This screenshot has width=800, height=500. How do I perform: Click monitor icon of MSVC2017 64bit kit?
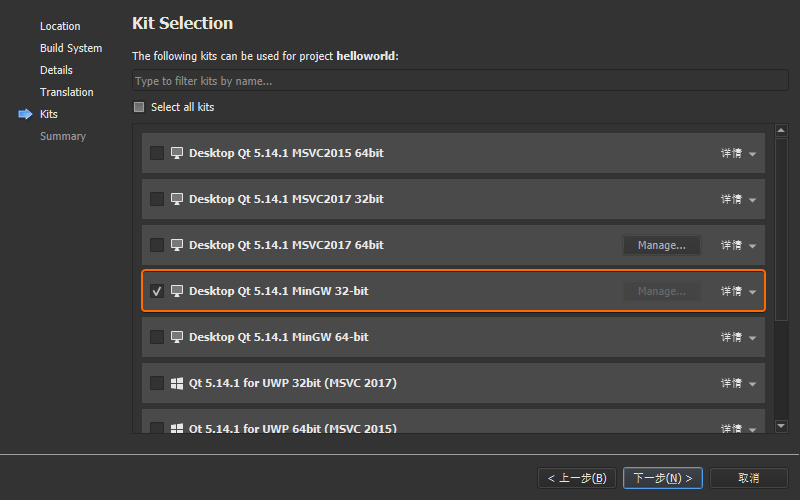click(x=177, y=245)
